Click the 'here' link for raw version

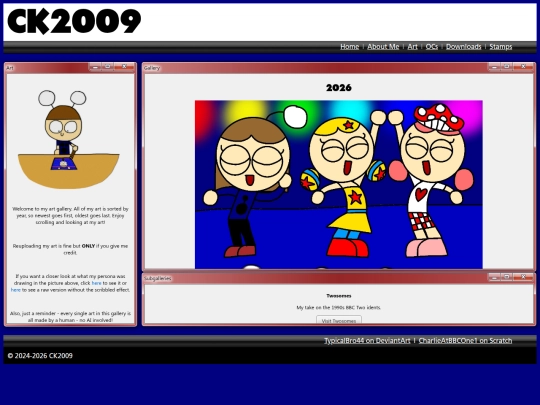point(15,290)
